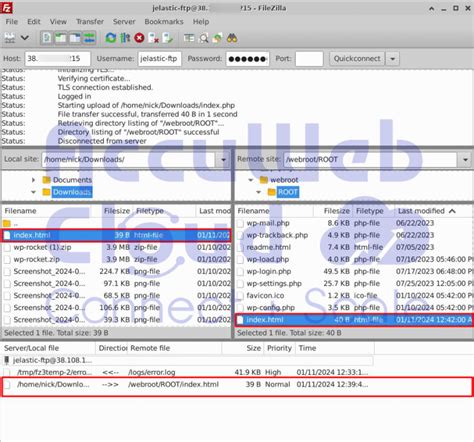The image size is (474, 442).
Task: Open the View menu
Action: click(58, 22)
